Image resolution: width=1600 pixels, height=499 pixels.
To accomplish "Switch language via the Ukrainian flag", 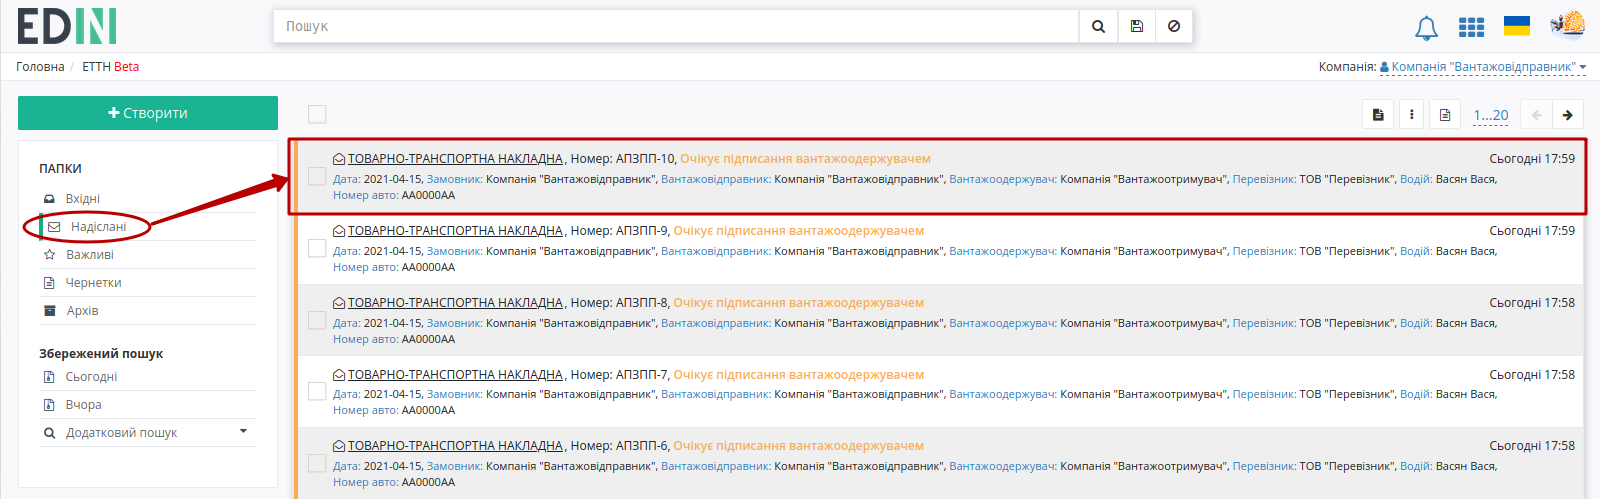I will point(1517,26).
